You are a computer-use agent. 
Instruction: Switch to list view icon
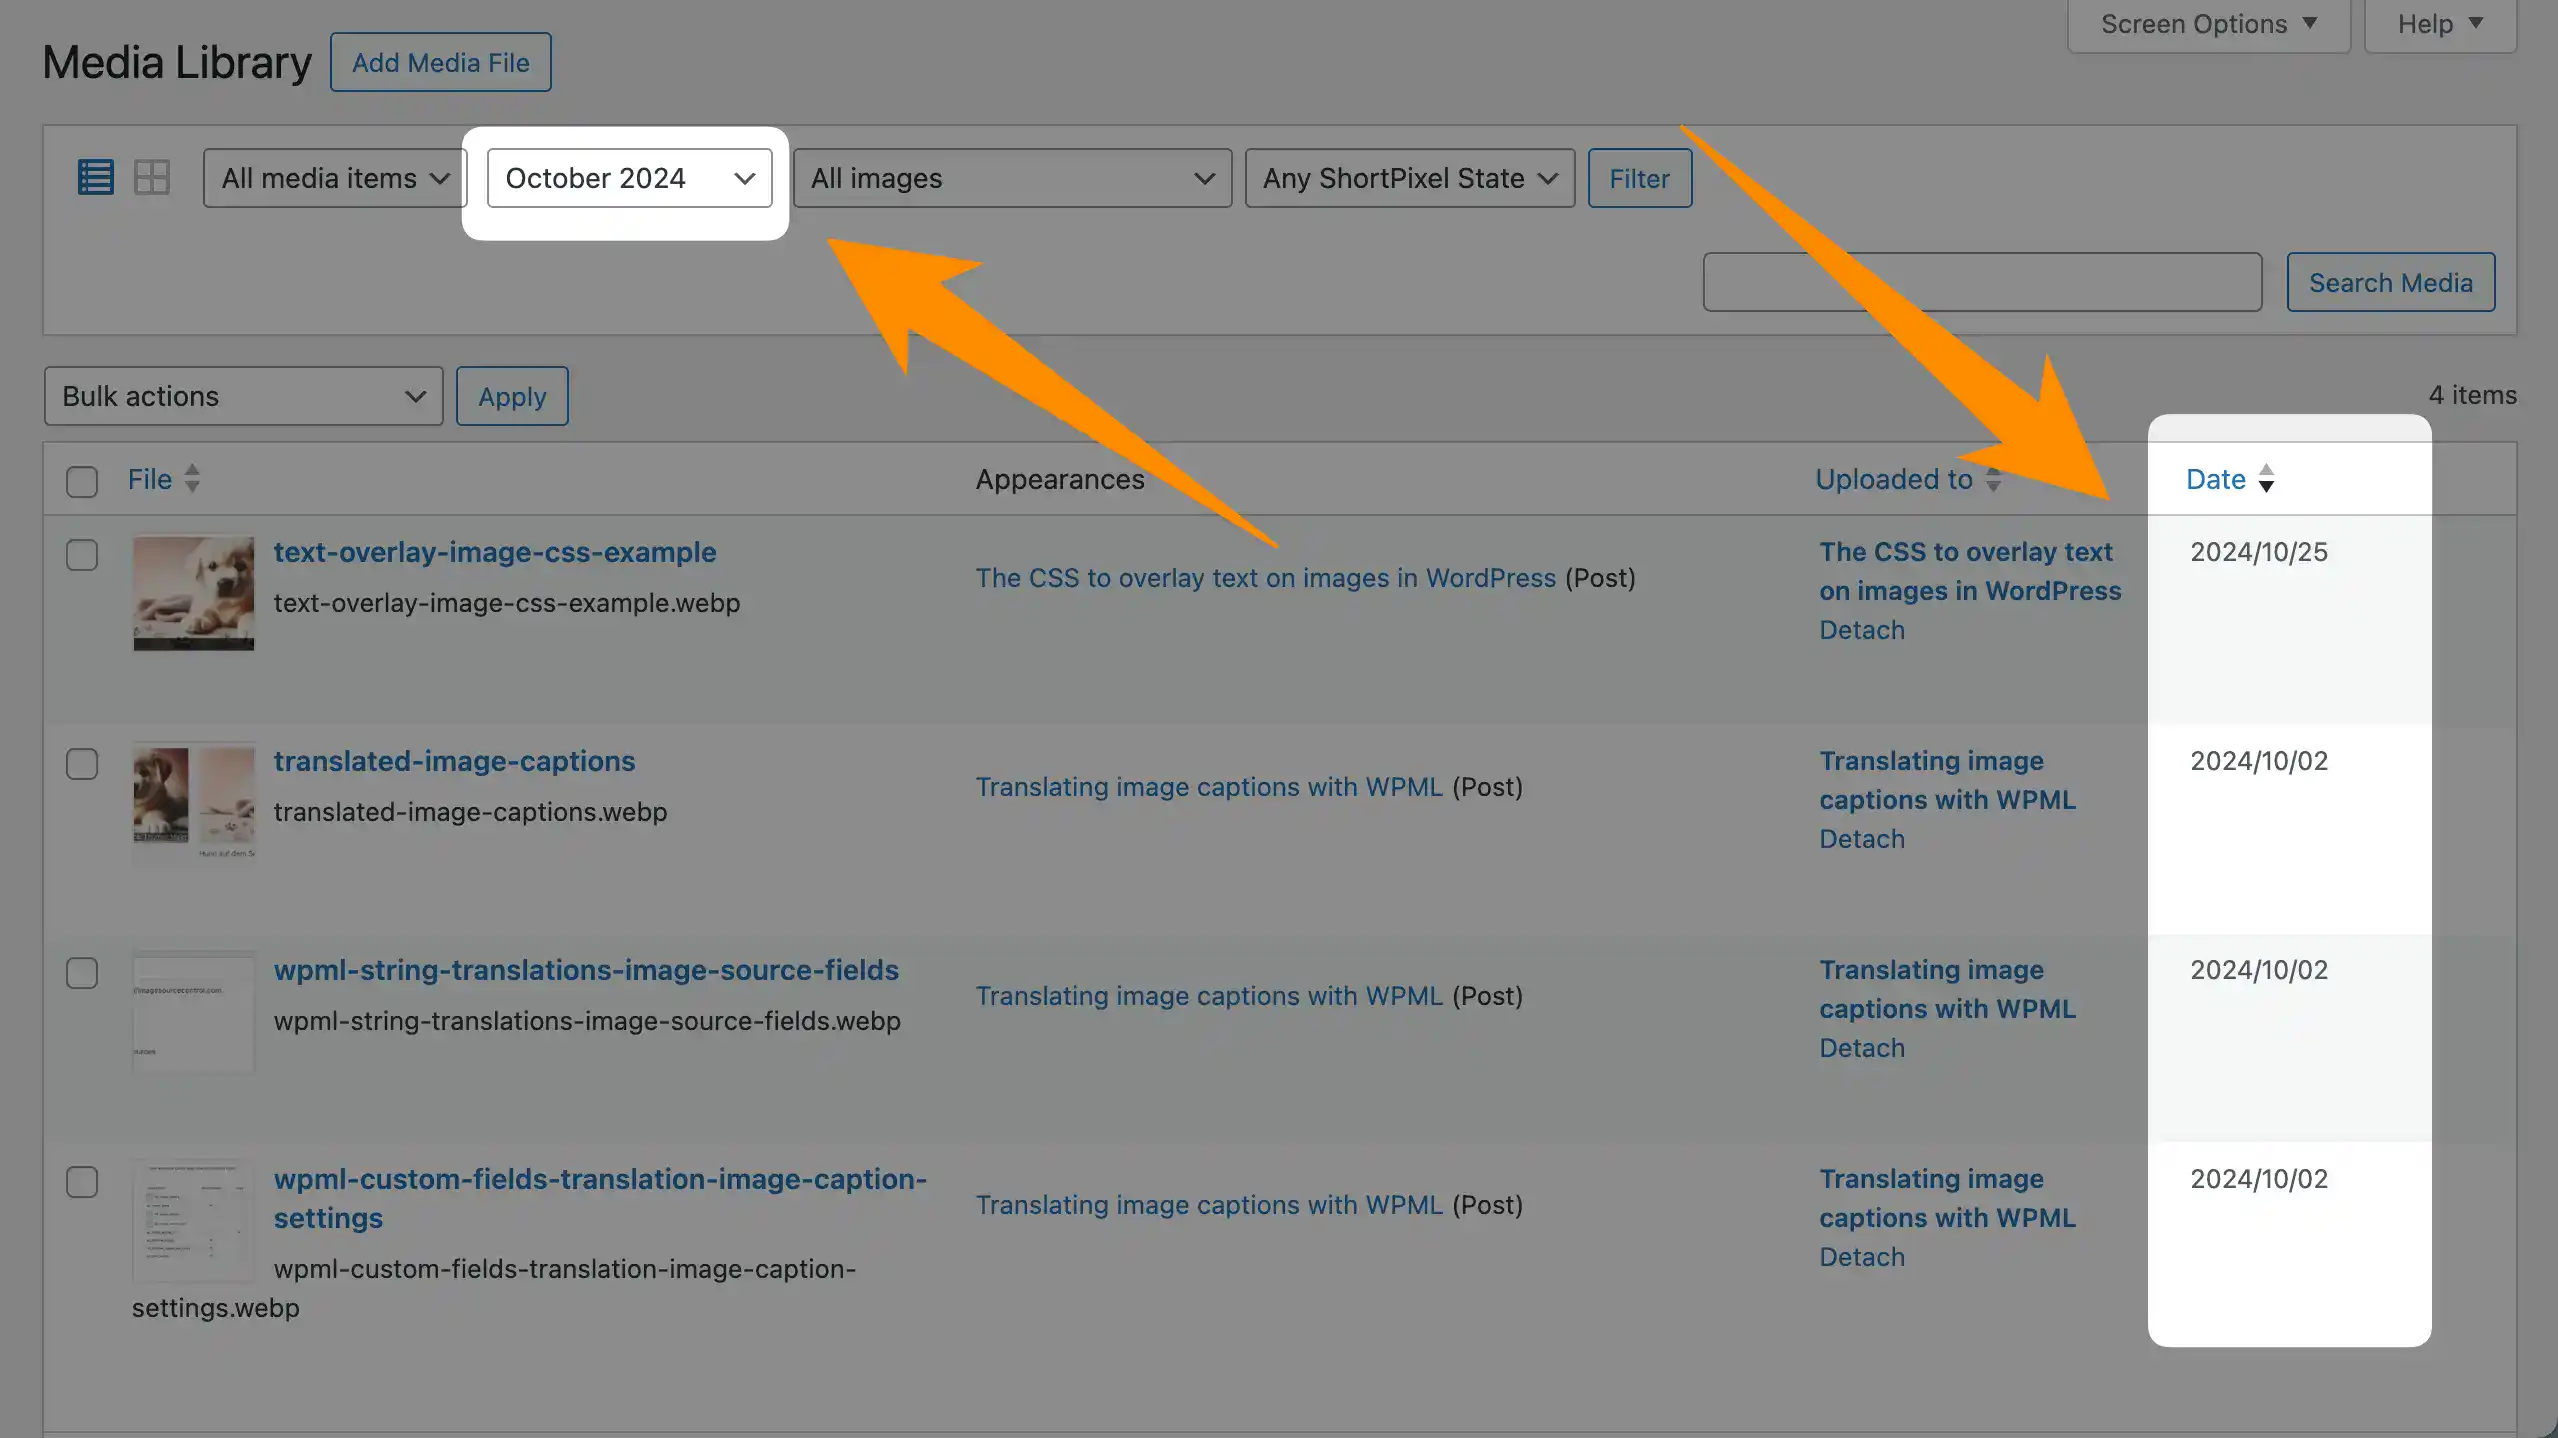[96, 178]
